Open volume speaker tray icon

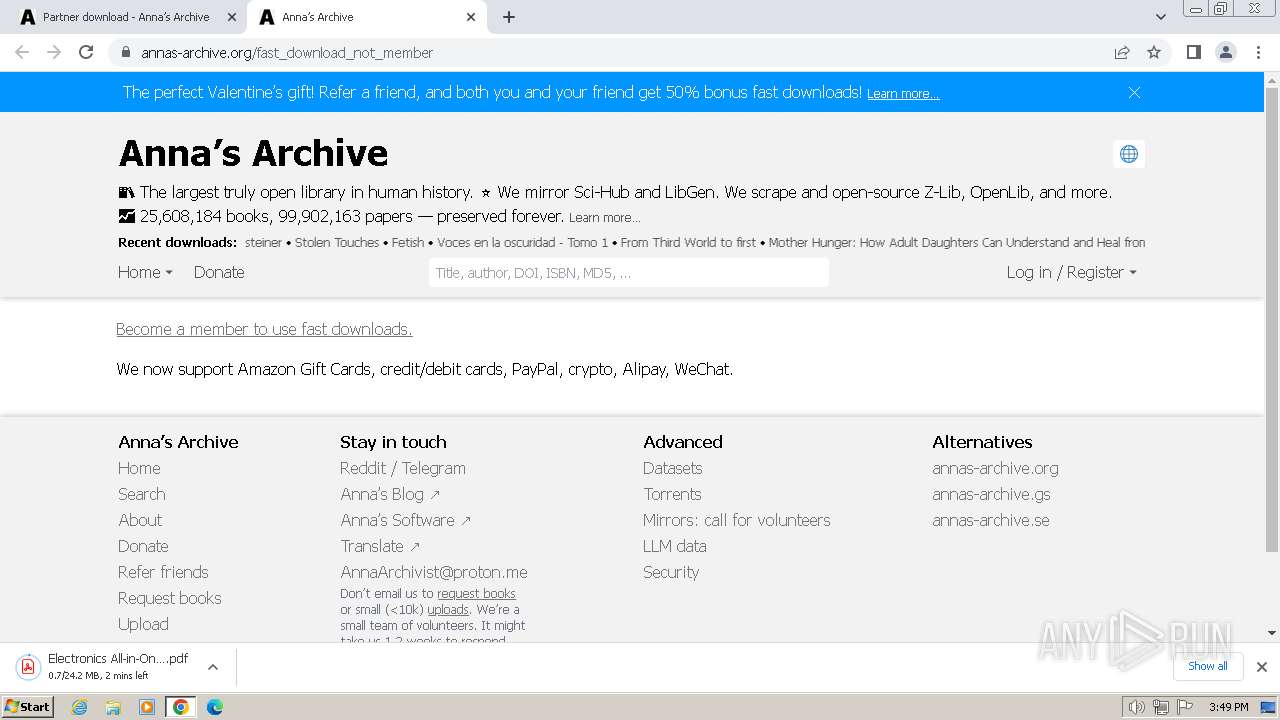click(1136, 706)
